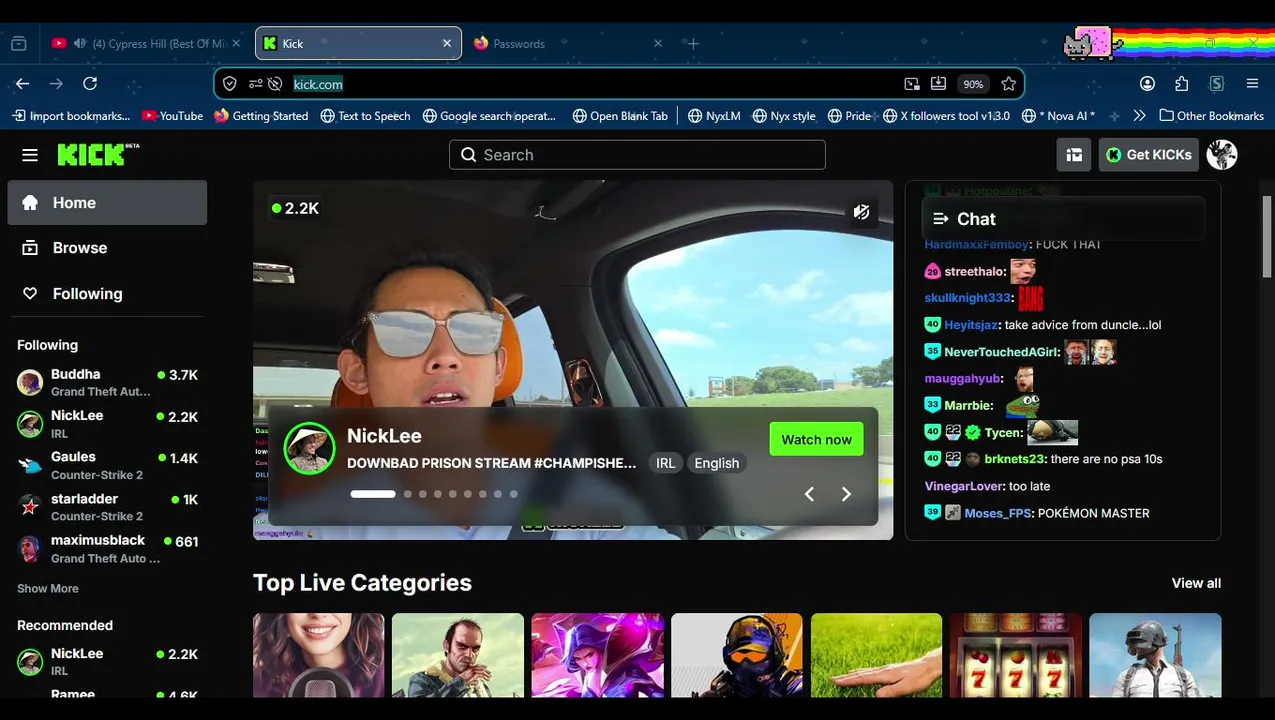Image resolution: width=1275 pixels, height=720 pixels.
Task: Select the active first carousel indicator
Action: pyautogui.click(x=373, y=494)
